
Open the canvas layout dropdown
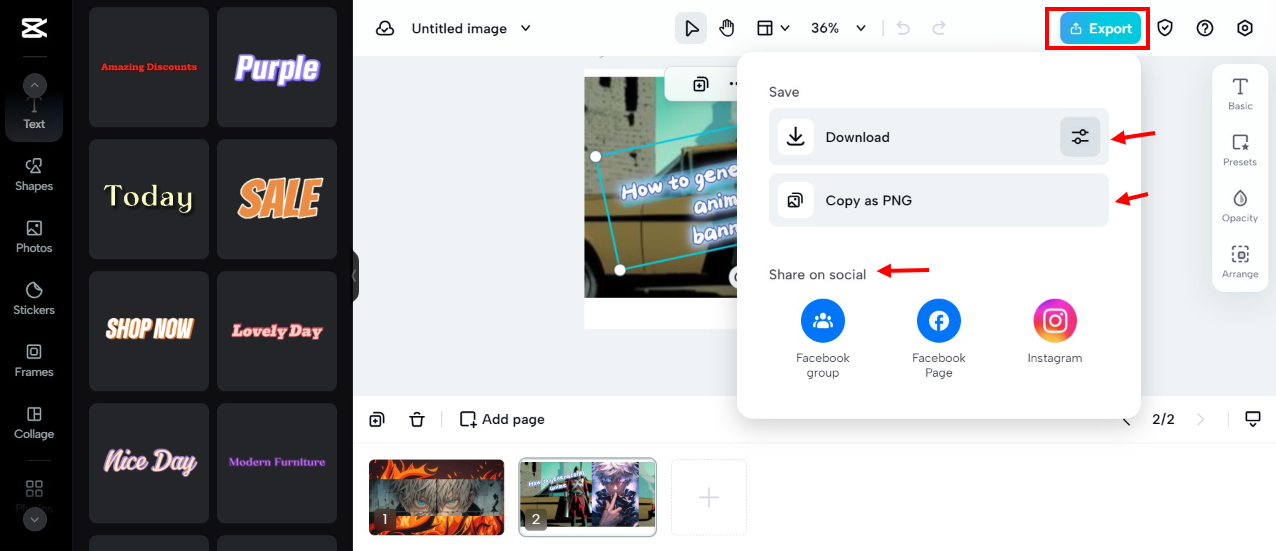(773, 28)
